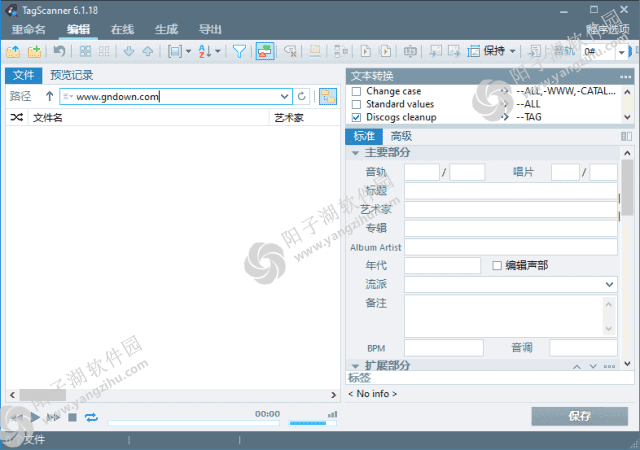Stop playback with the square button
Image resolution: width=640 pixels, height=450 pixels.
(72, 417)
